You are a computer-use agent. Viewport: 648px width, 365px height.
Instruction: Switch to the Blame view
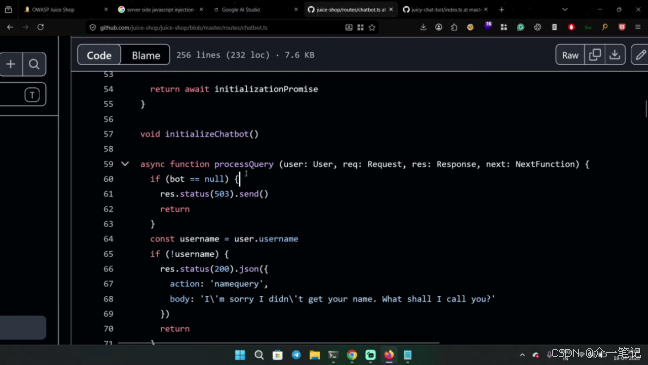[146, 55]
